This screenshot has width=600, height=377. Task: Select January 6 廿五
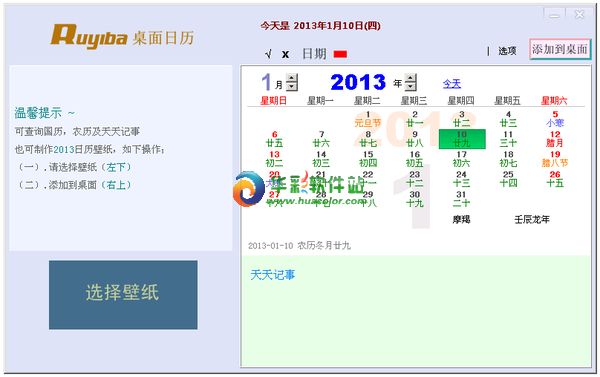[274, 139]
